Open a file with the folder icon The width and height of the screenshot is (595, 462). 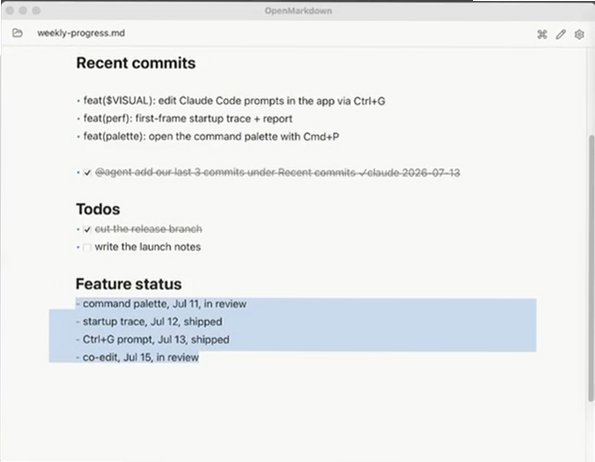[17, 33]
